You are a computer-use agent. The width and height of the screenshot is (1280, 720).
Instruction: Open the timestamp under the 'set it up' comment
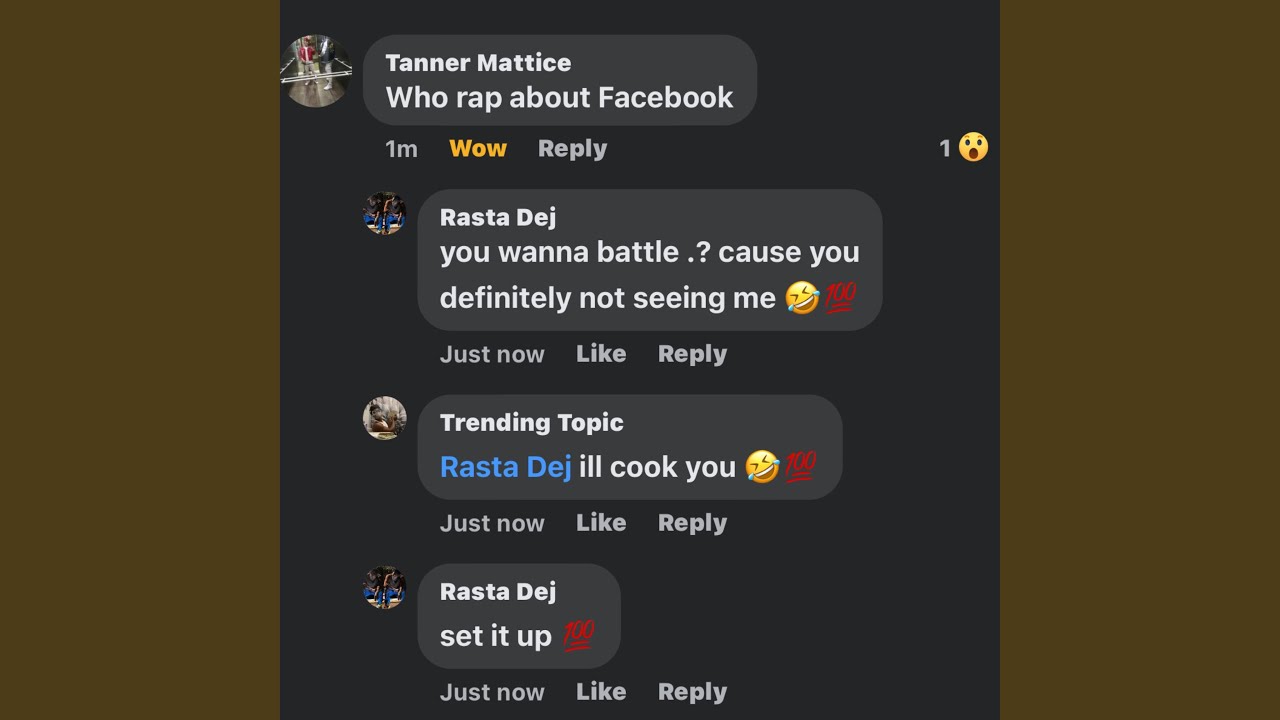[x=492, y=692]
